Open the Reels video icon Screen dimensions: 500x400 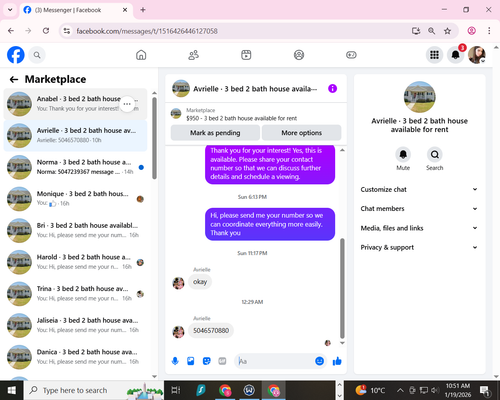coord(246,55)
